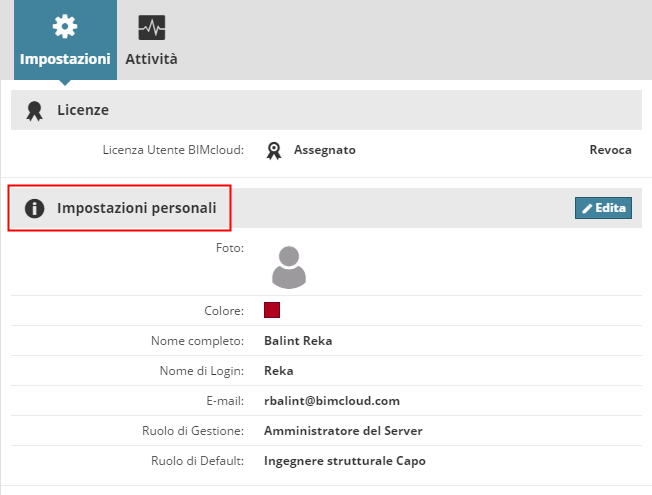Switch to the Attività tab
The image size is (652, 495).
pos(152,58)
